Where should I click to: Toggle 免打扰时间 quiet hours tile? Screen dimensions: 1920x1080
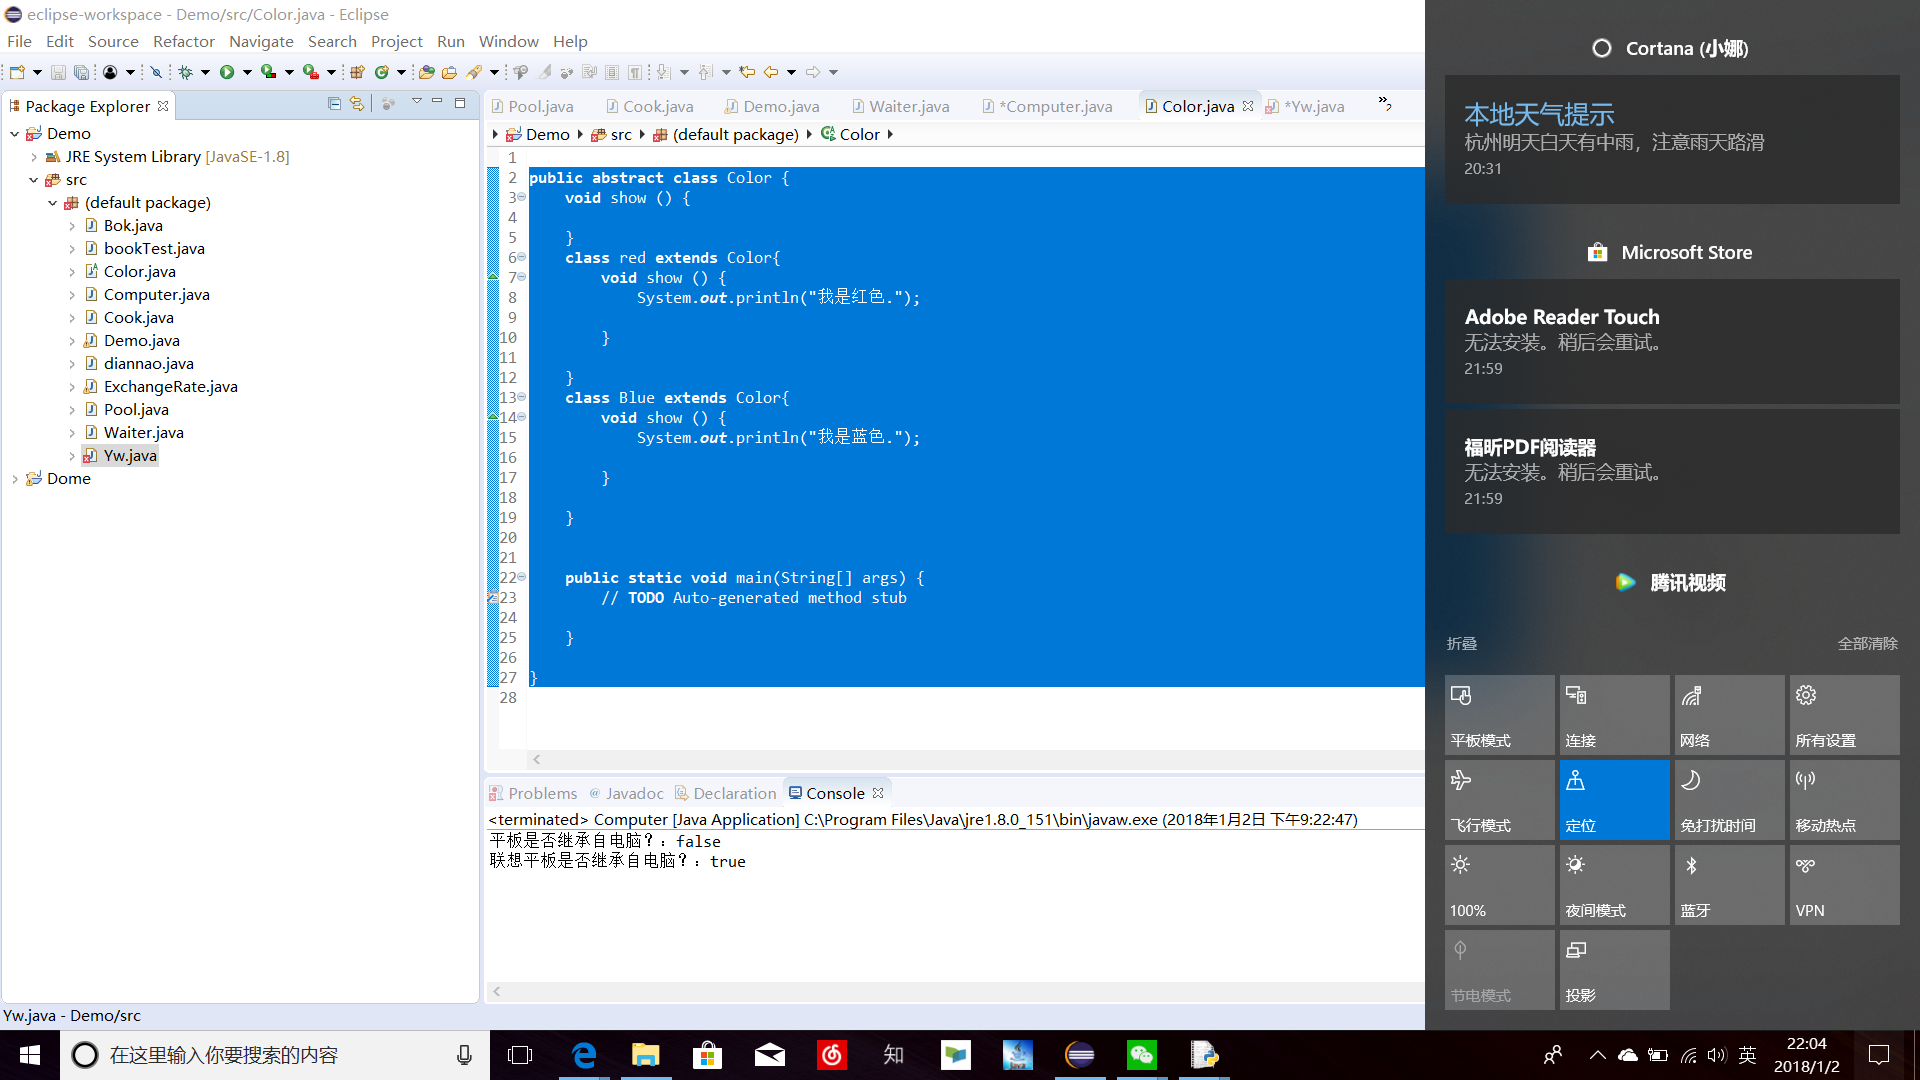click(1729, 800)
